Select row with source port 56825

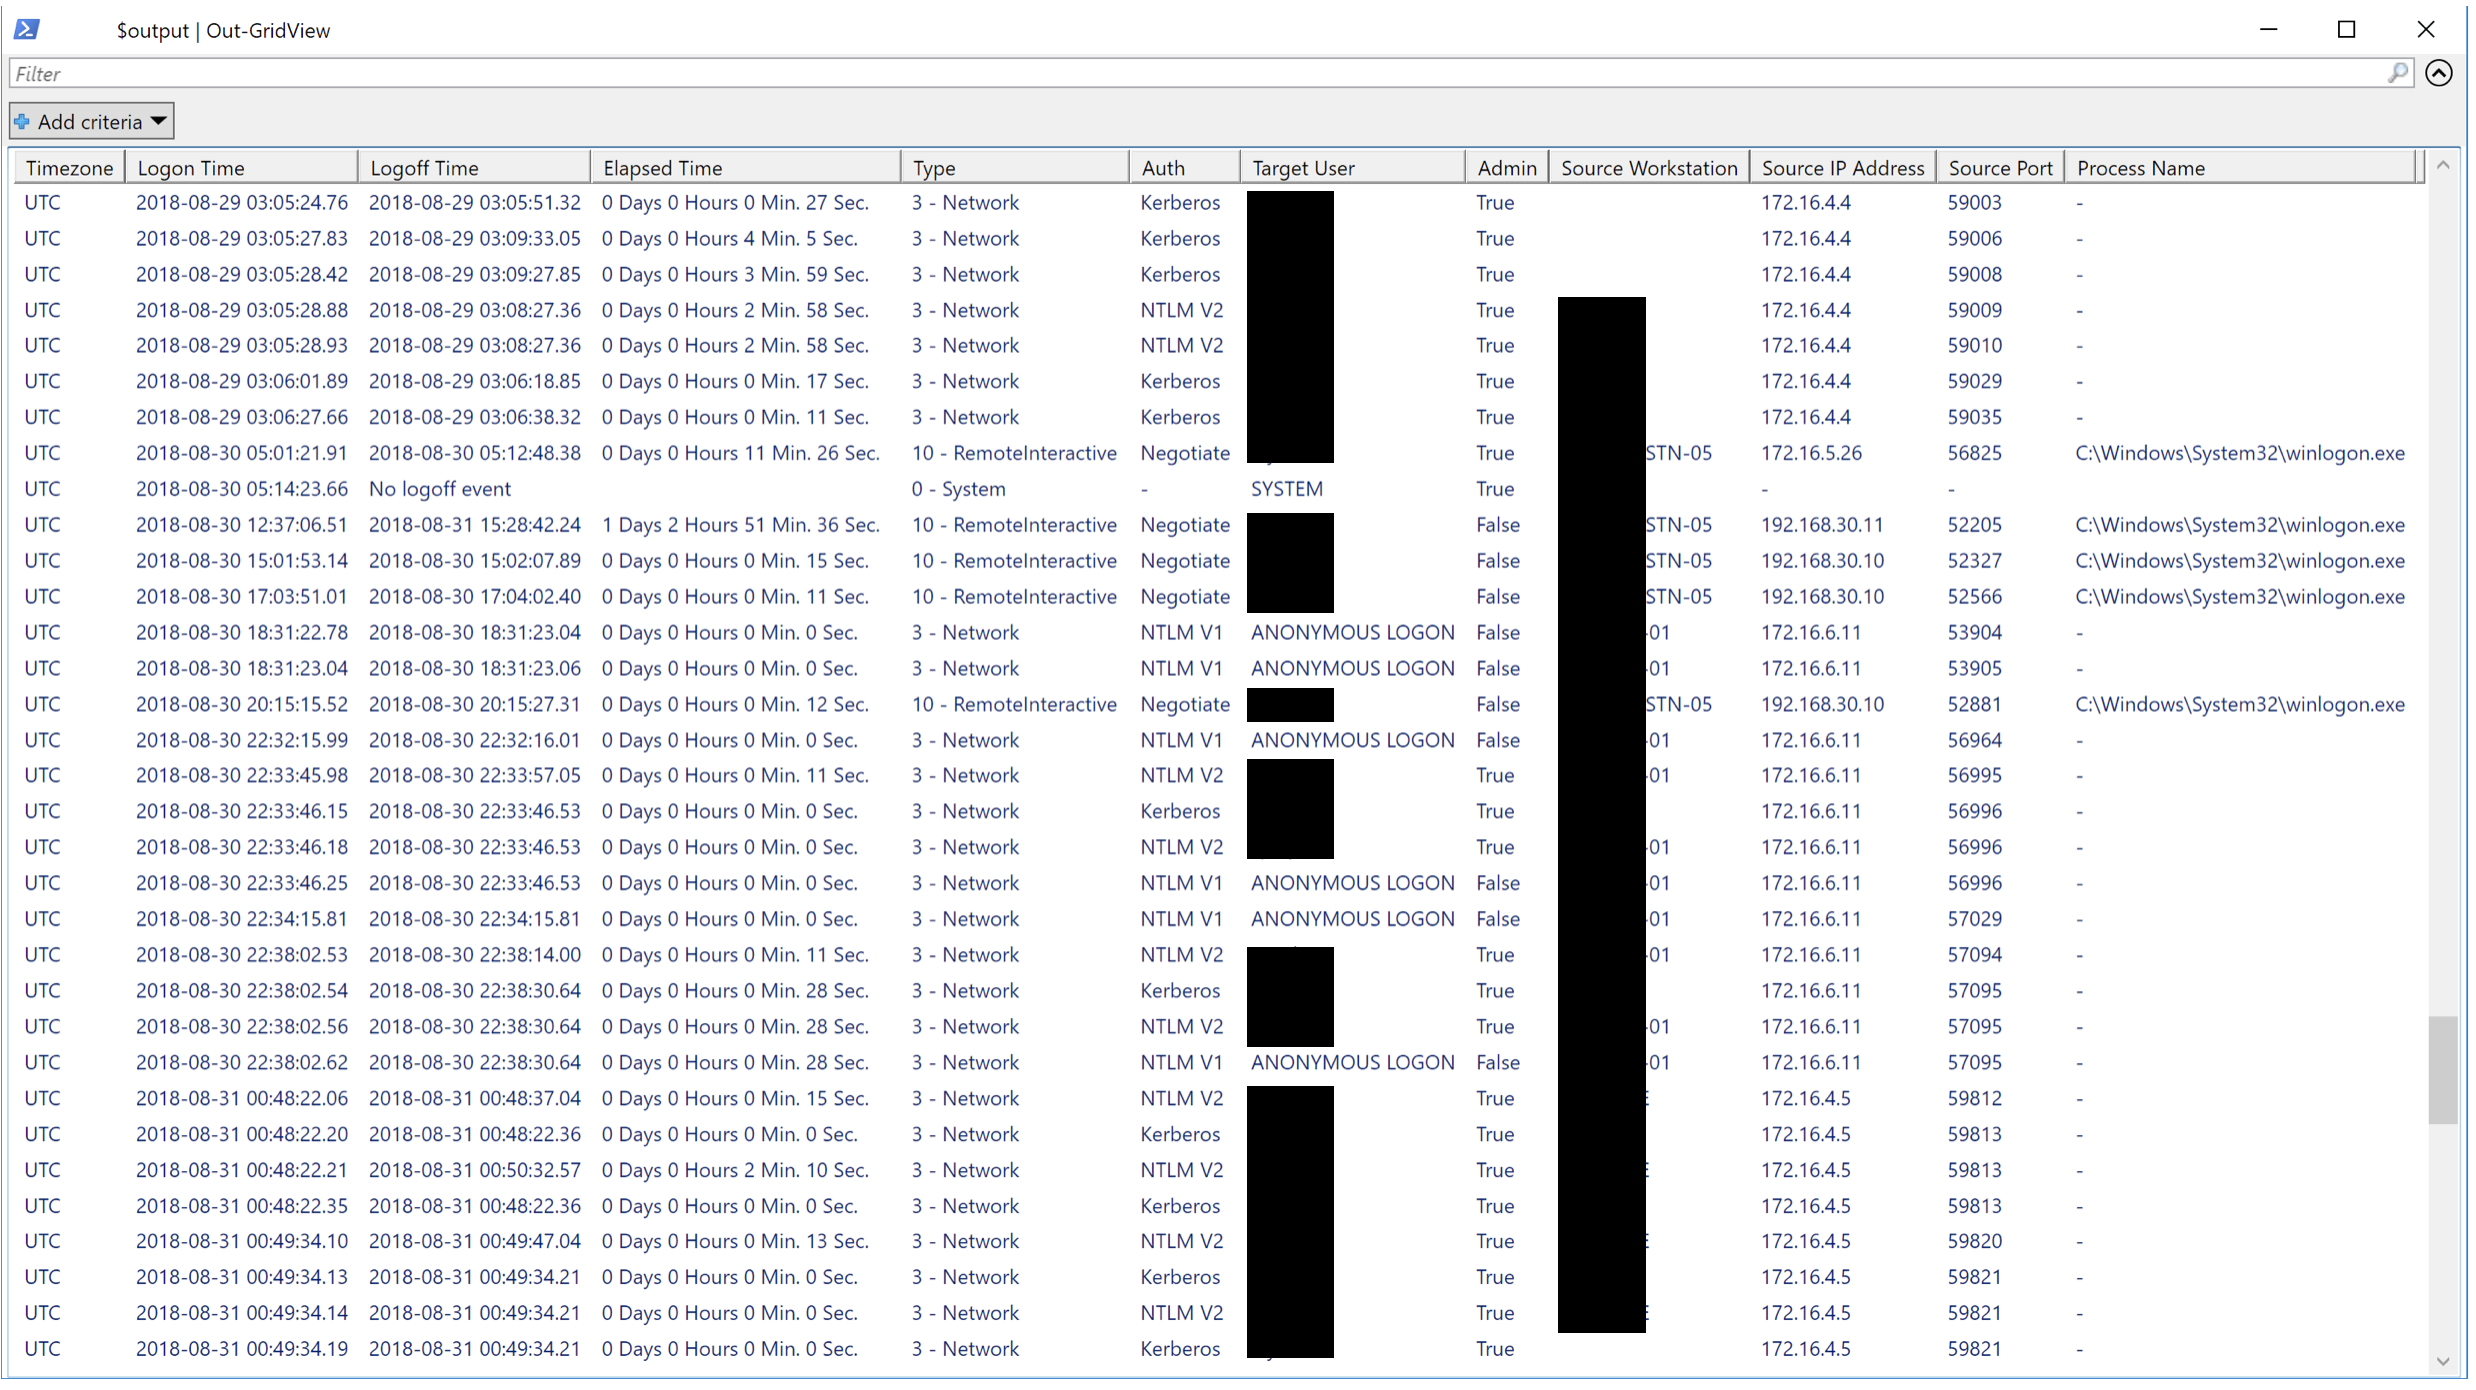point(1973,453)
